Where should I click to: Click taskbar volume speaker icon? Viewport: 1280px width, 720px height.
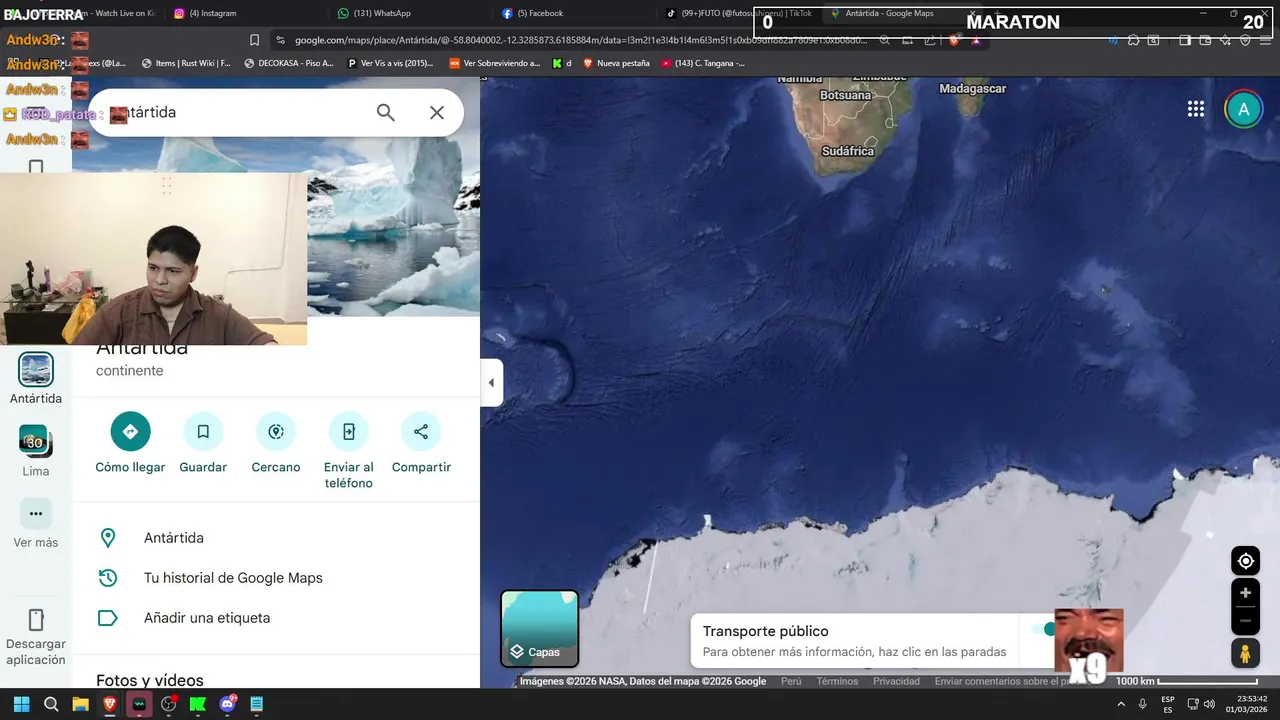click(x=1209, y=704)
